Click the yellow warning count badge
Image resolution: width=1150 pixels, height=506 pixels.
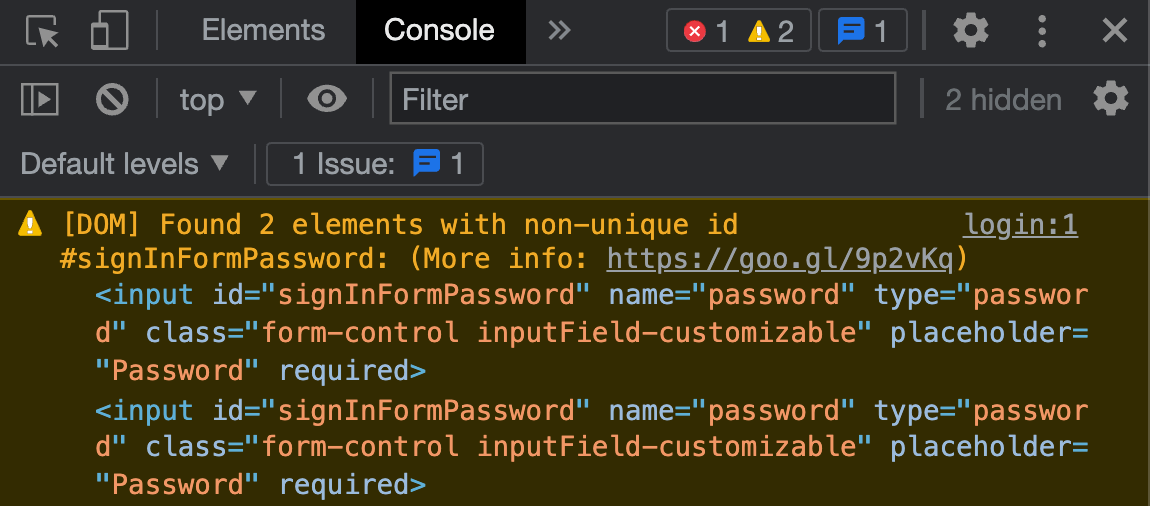[770, 32]
